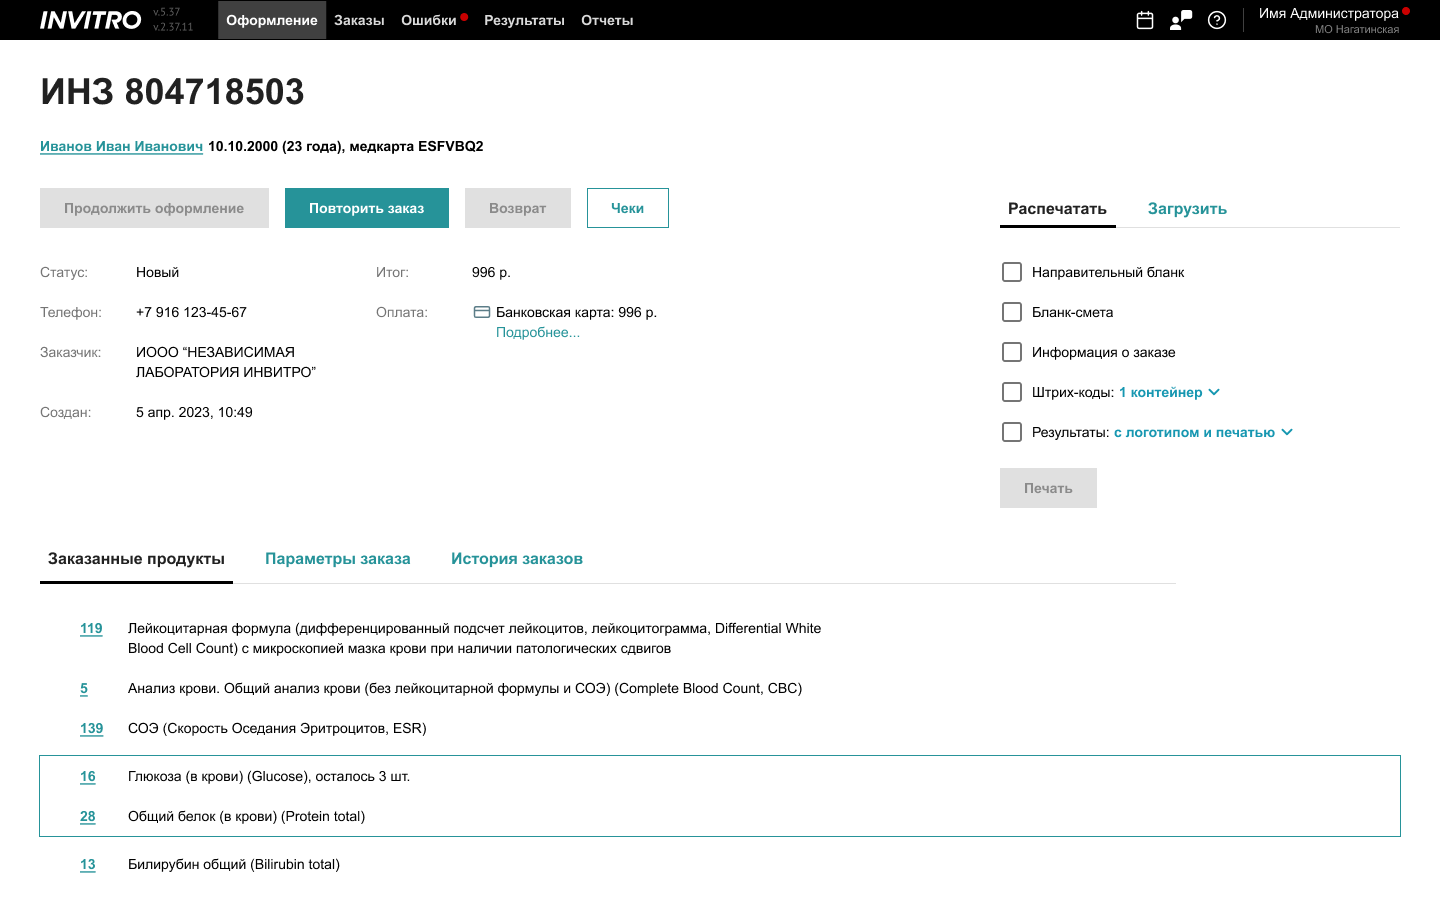Check the Бланк-смета checkbox
Viewport: 1440px width, 900px height.
click(x=1012, y=312)
